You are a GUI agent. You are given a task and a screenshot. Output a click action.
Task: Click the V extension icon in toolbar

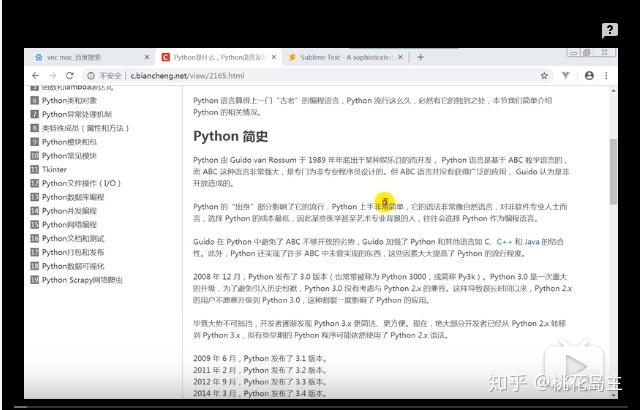(x=566, y=75)
